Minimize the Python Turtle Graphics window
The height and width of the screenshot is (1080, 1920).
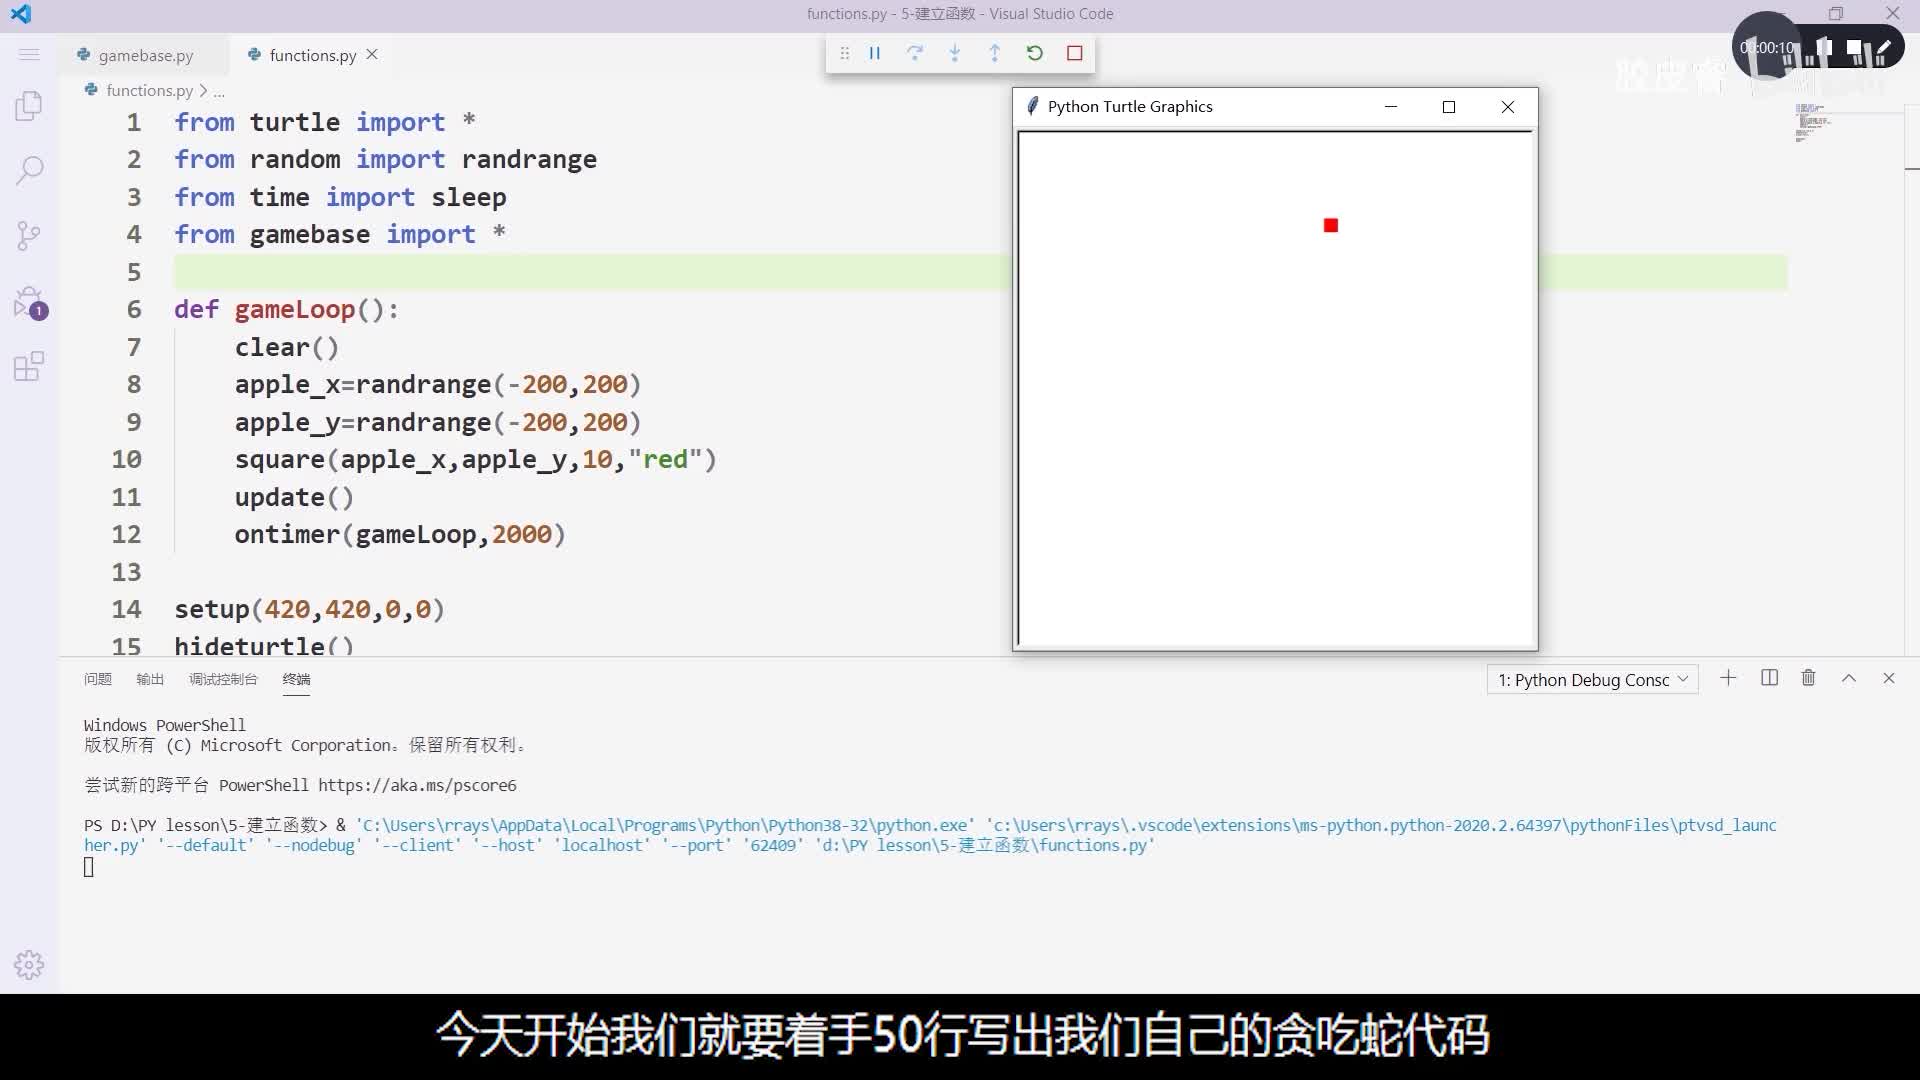(x=1390, y=107)
